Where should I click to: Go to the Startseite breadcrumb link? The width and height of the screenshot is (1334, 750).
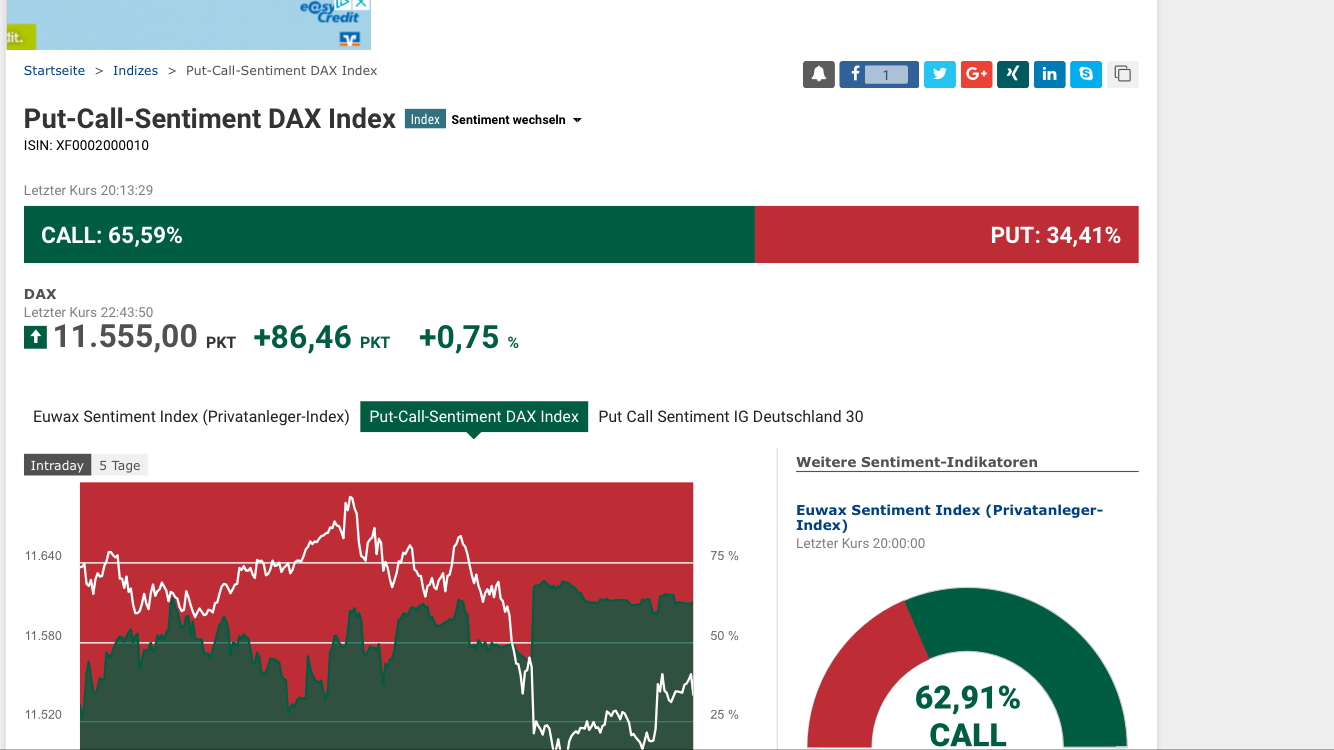click(x=54, y=71)
